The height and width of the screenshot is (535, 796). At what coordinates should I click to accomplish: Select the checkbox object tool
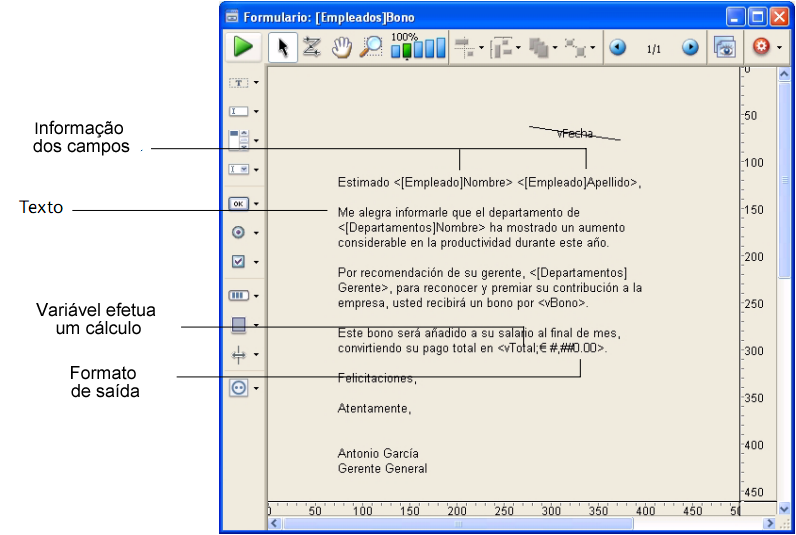[x=238, y=261]
